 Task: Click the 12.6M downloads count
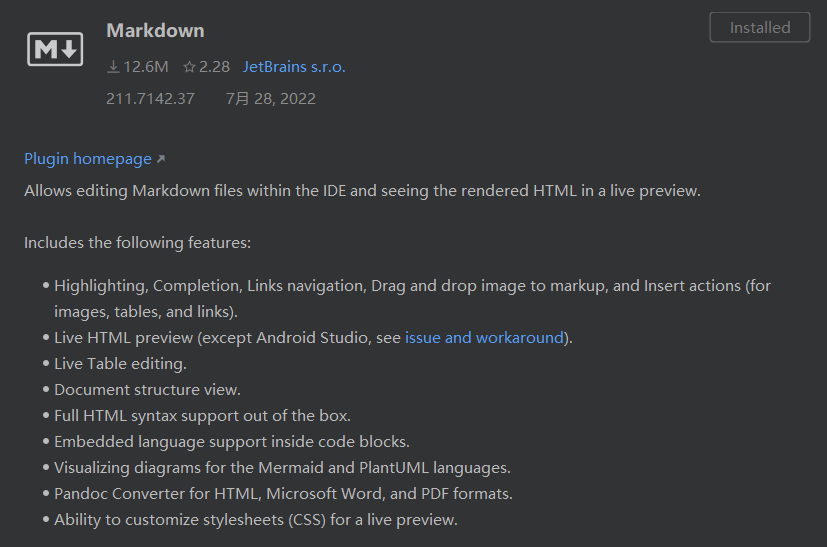[146, 67]
